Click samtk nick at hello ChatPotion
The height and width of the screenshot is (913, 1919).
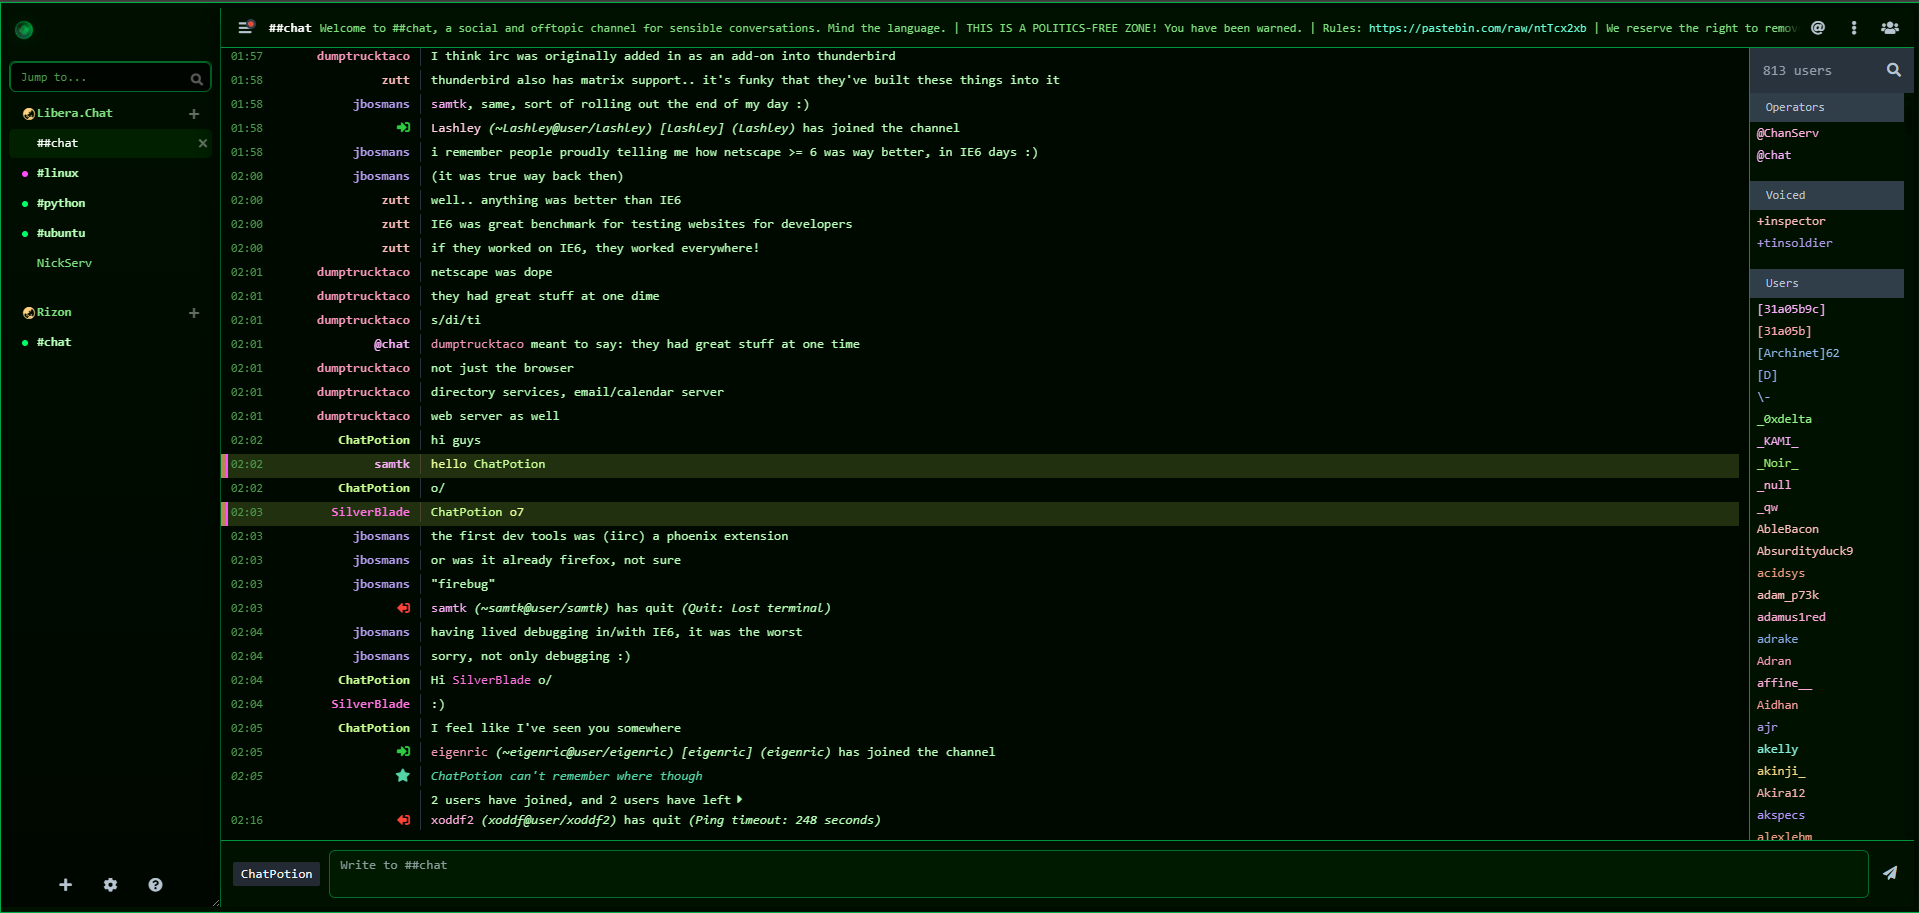pos(392,464)
